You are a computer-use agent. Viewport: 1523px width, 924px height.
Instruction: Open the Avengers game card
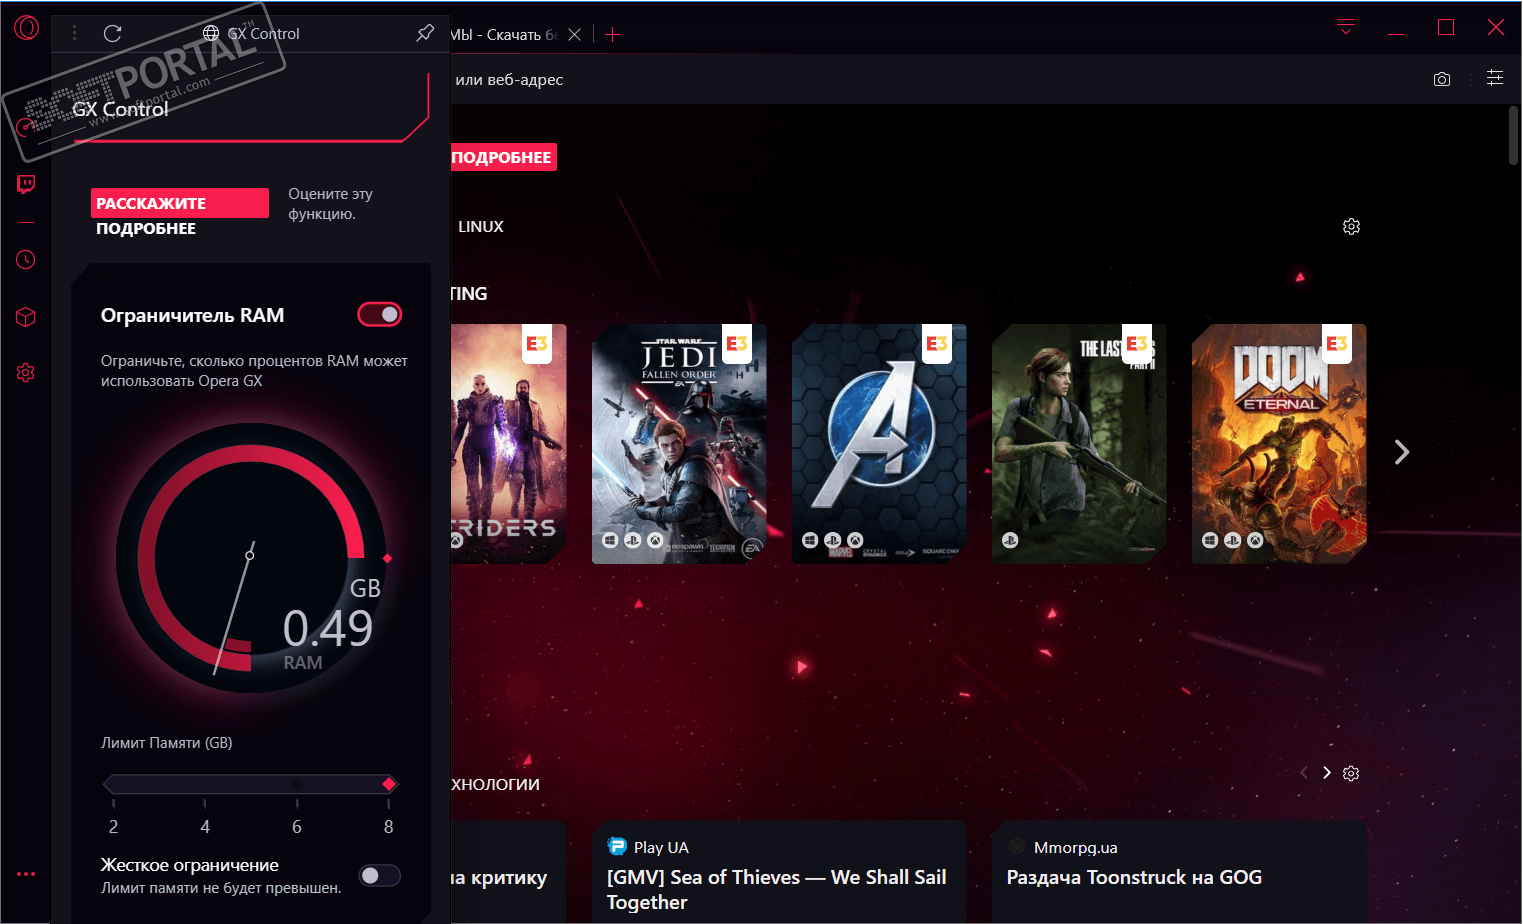[879, 443]
